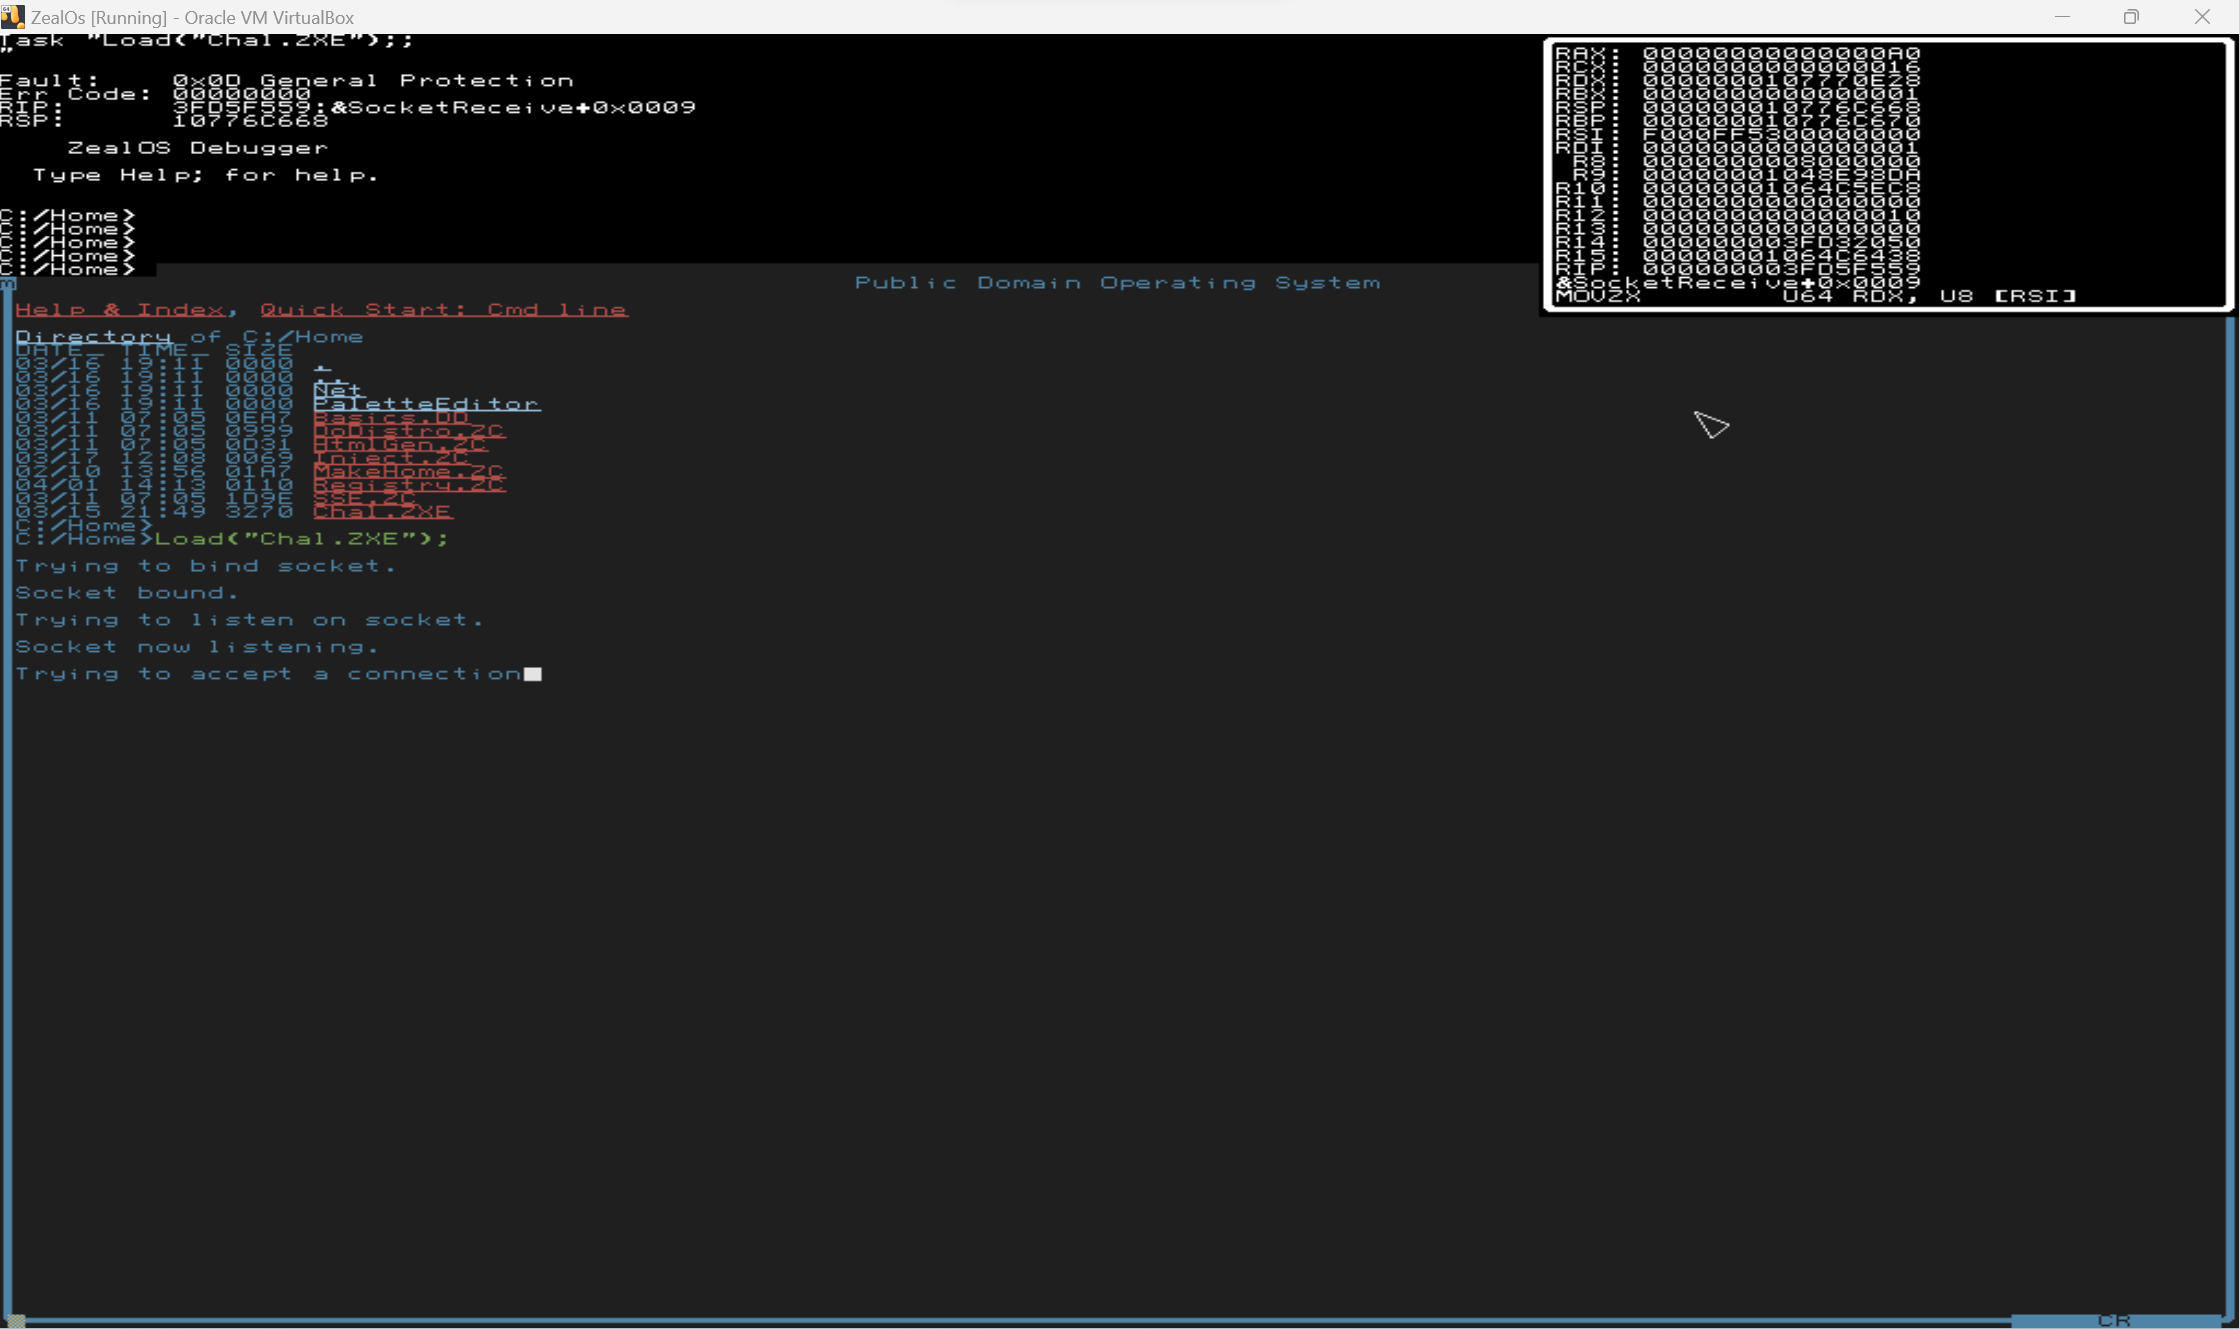The width and height of the screenshot is (2239, 1329).
Task: Click the blinking cursor after accept a connection
Action: coord(533,674)
